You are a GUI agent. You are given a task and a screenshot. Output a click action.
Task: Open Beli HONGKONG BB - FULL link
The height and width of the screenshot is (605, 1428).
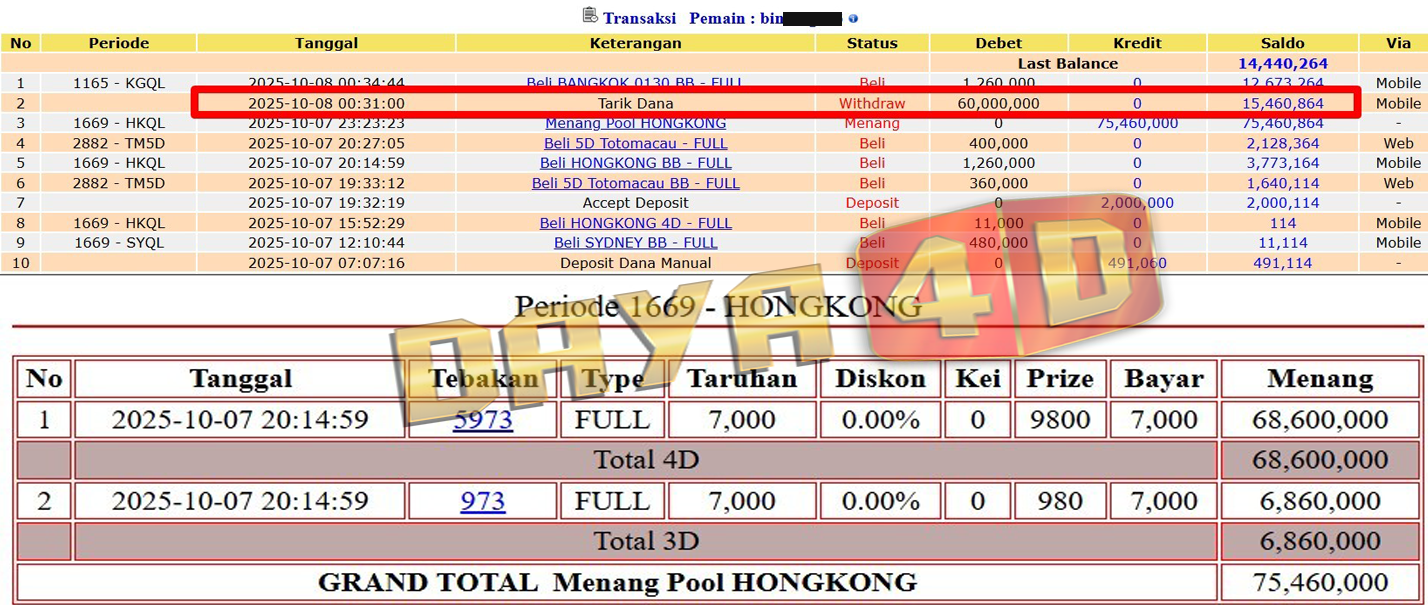(x=635, y=163)
